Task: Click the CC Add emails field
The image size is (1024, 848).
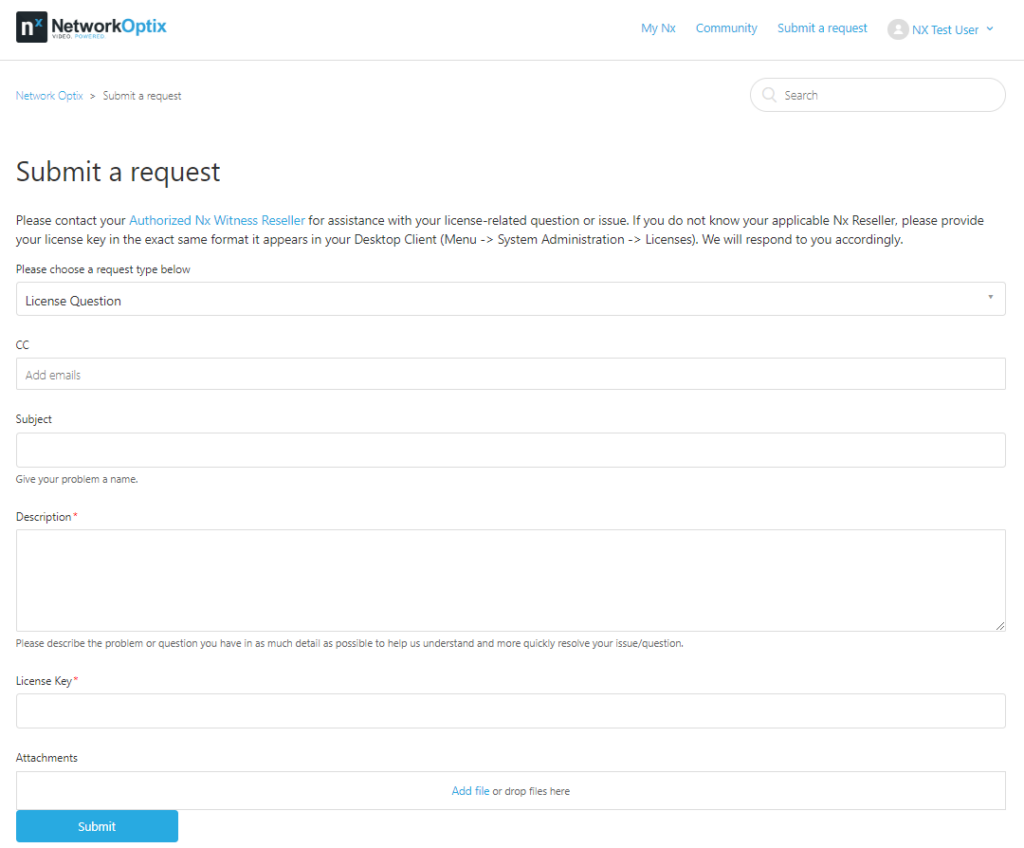Action: (510, 374)
